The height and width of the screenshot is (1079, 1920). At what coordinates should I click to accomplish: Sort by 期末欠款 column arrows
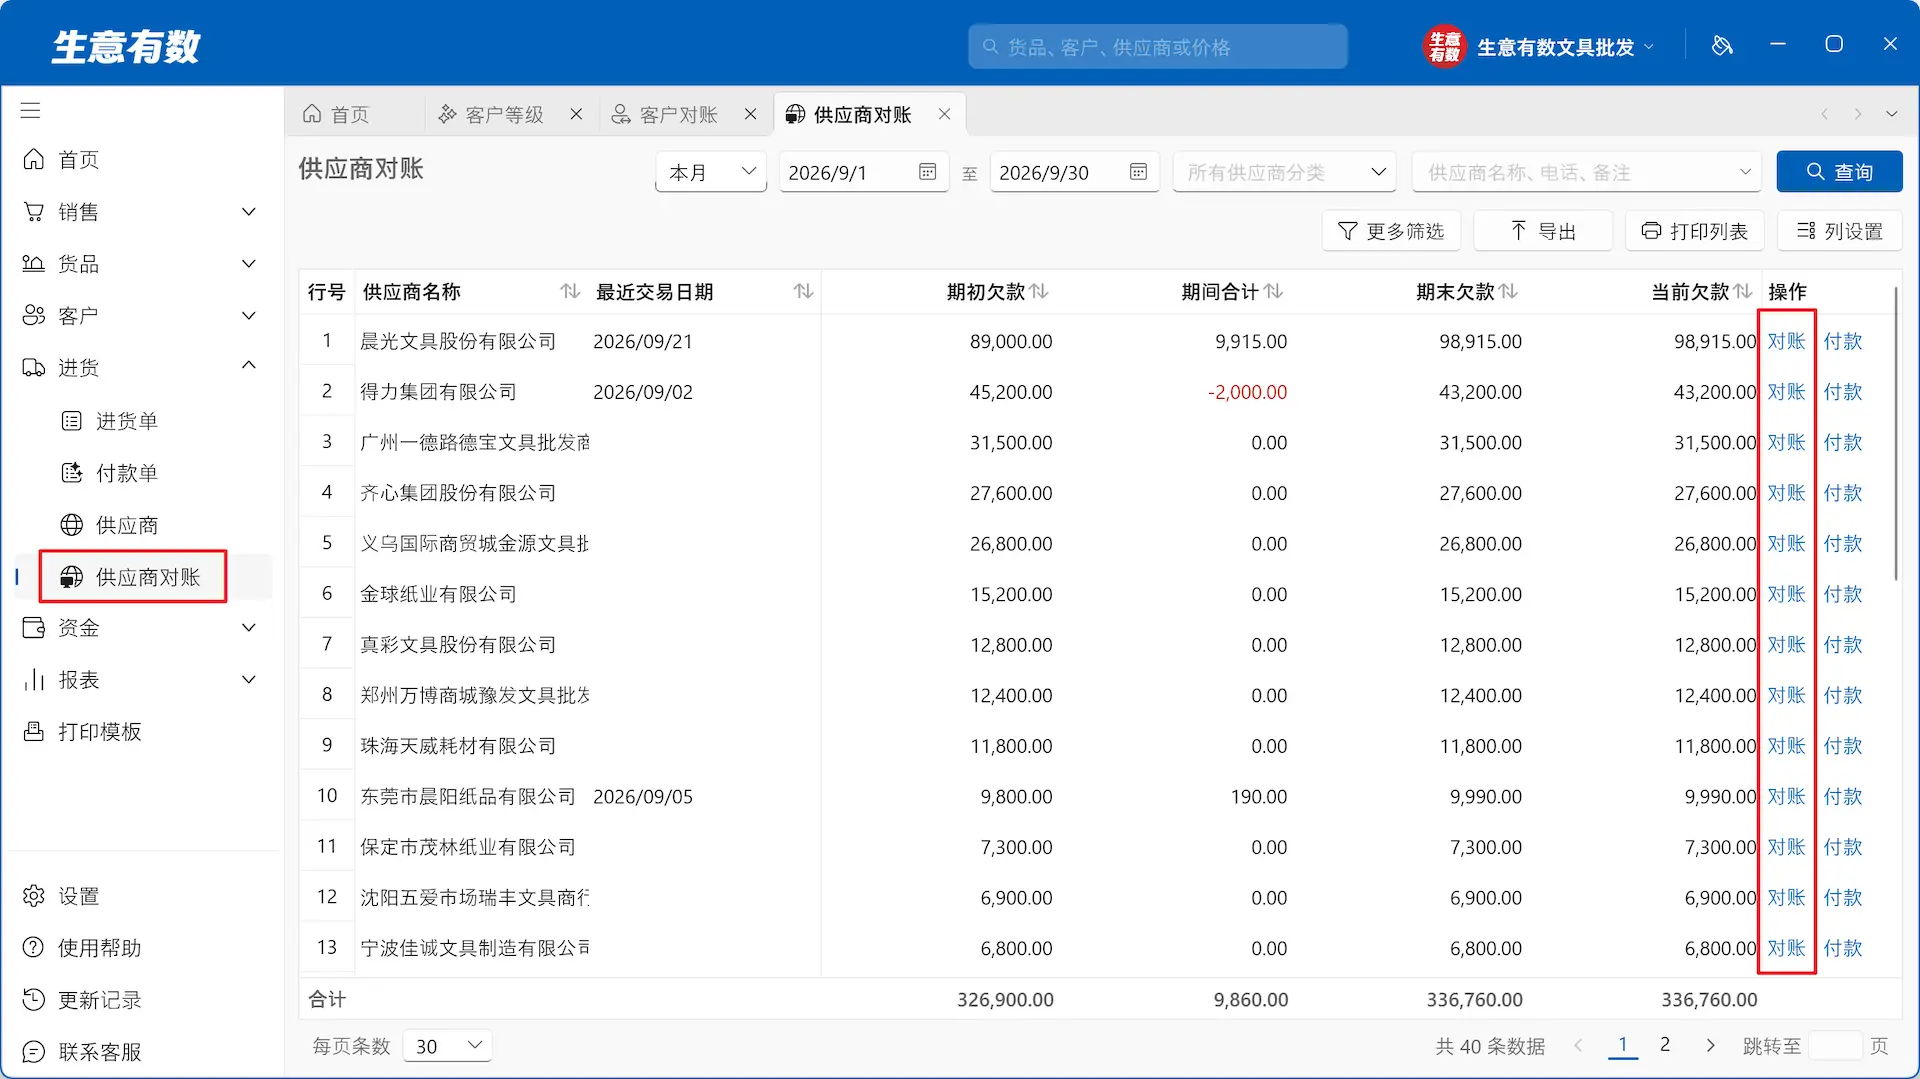click(1508, 291)
